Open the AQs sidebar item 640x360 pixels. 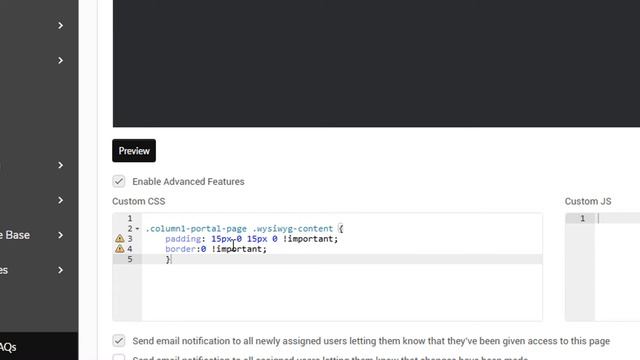pyautogui.click(x=8, y=347)
